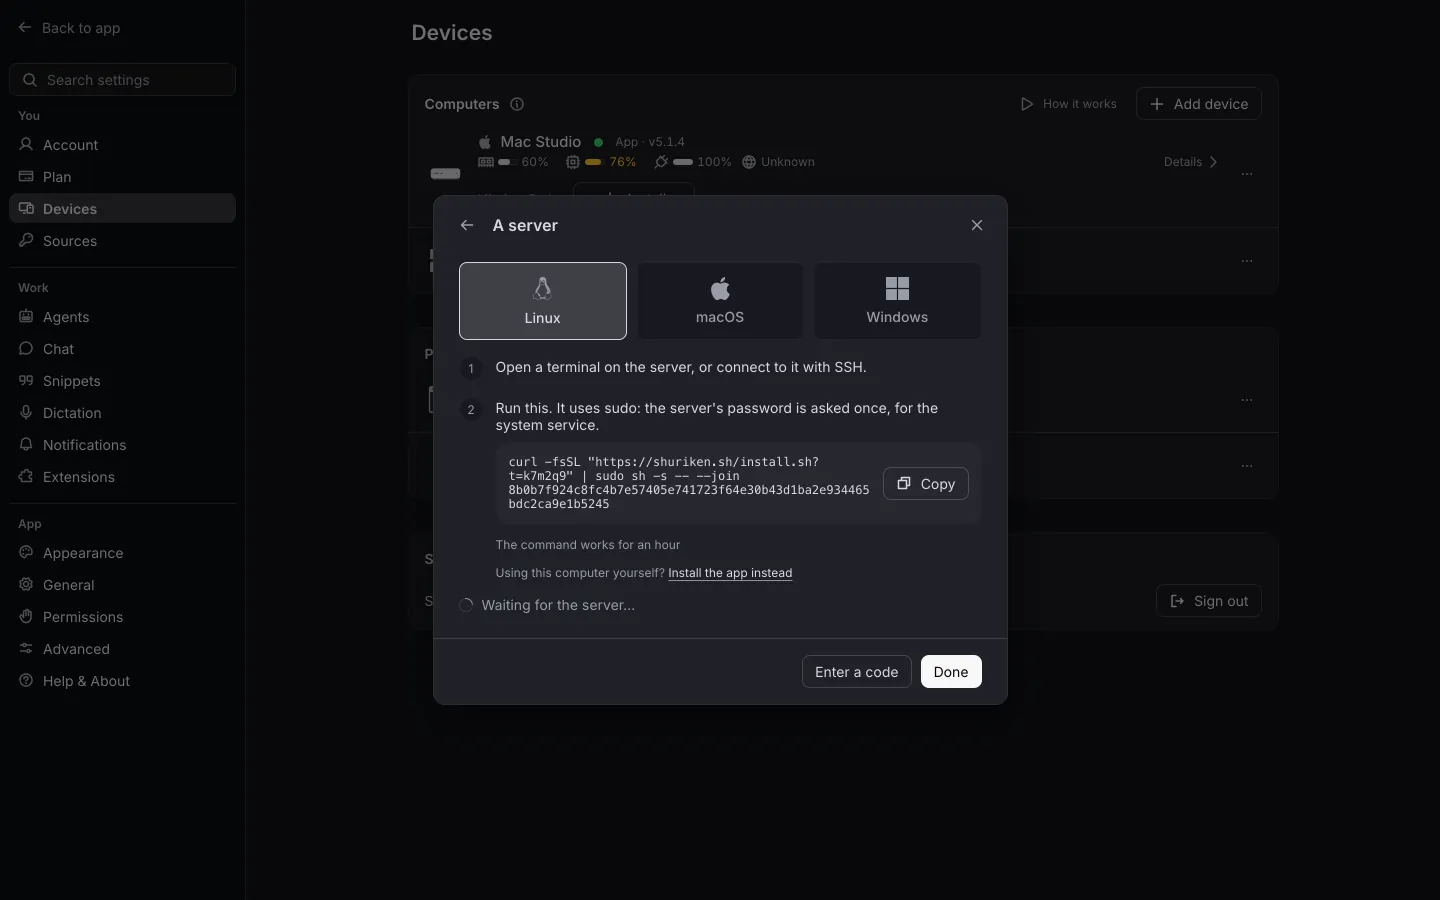Click the Done button
This screenshot has width=1440, height=900.
[x=951, y=672]
